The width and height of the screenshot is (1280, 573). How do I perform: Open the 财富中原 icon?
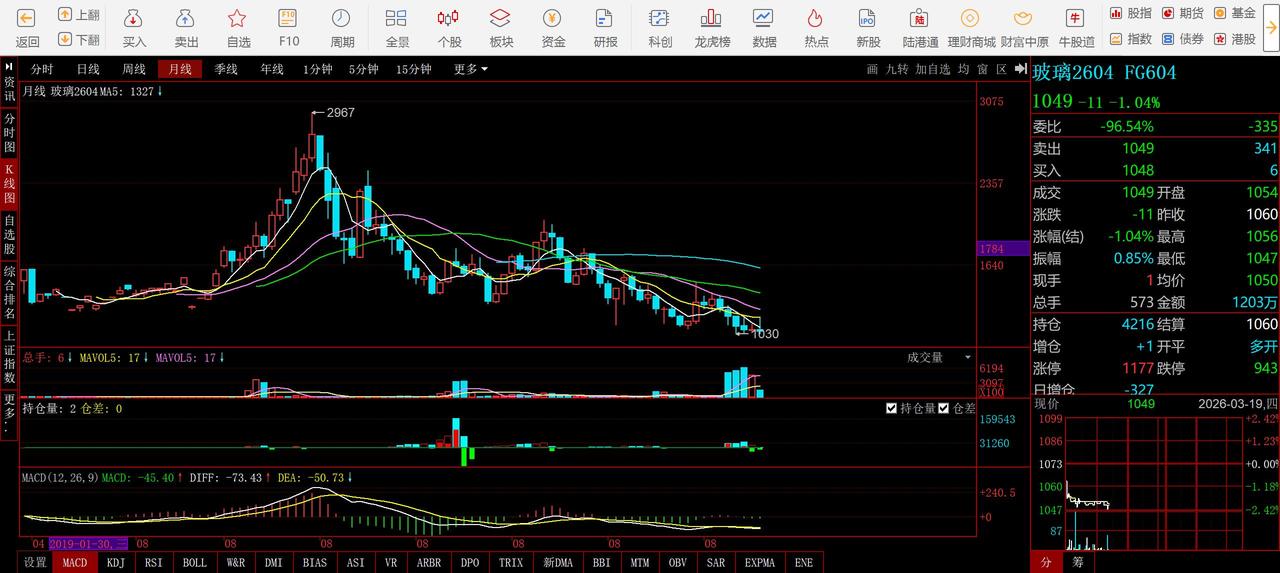click(1024, 18)
